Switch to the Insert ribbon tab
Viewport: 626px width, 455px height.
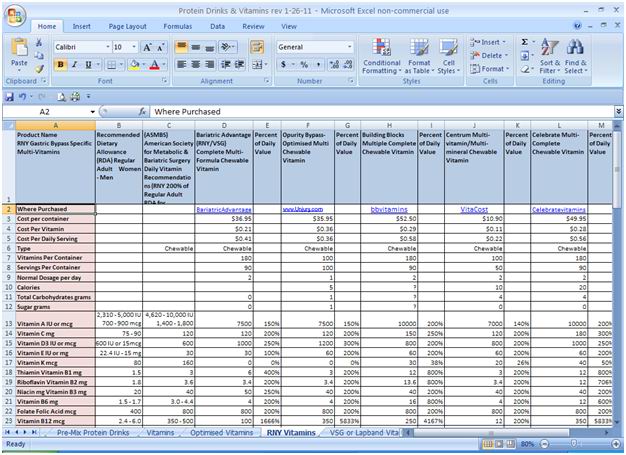click(81, 26)
